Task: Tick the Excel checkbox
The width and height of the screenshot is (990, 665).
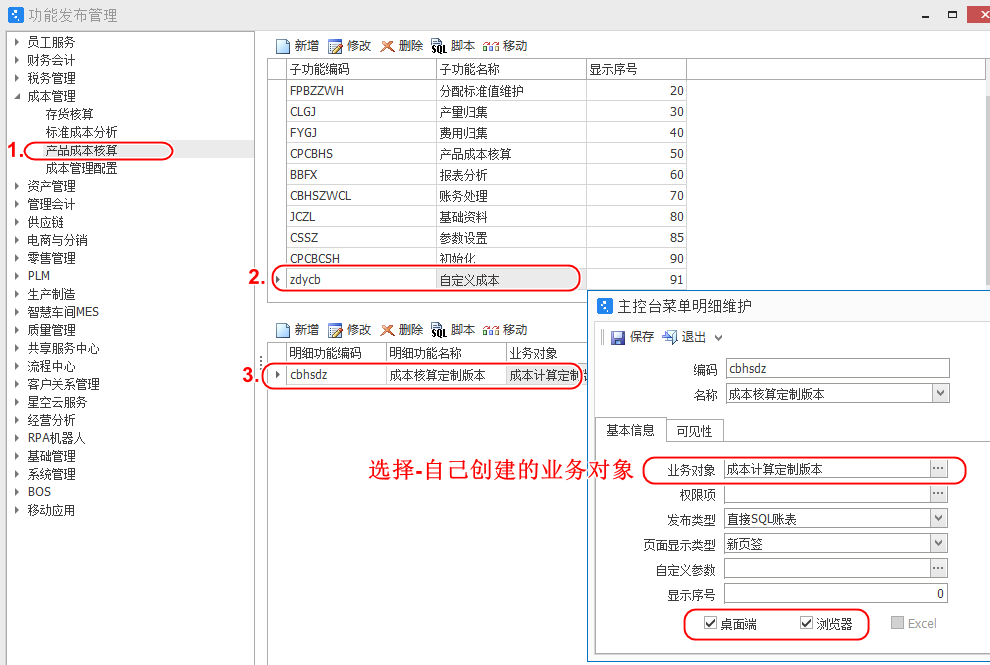Action: [x=898, y=624]
